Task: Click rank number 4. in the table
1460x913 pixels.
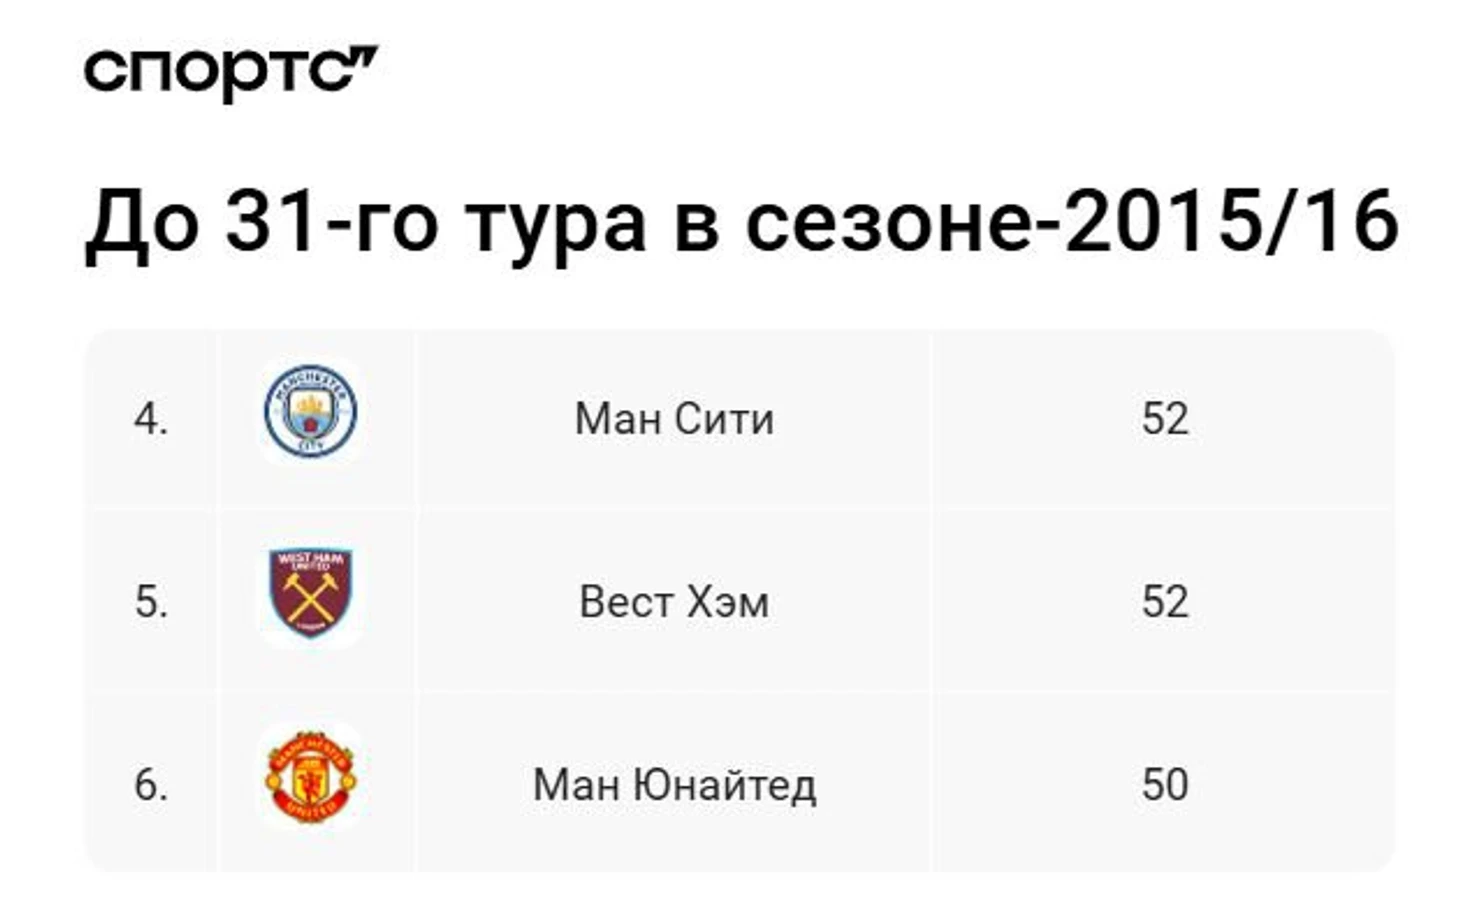Action: [151, 419]
